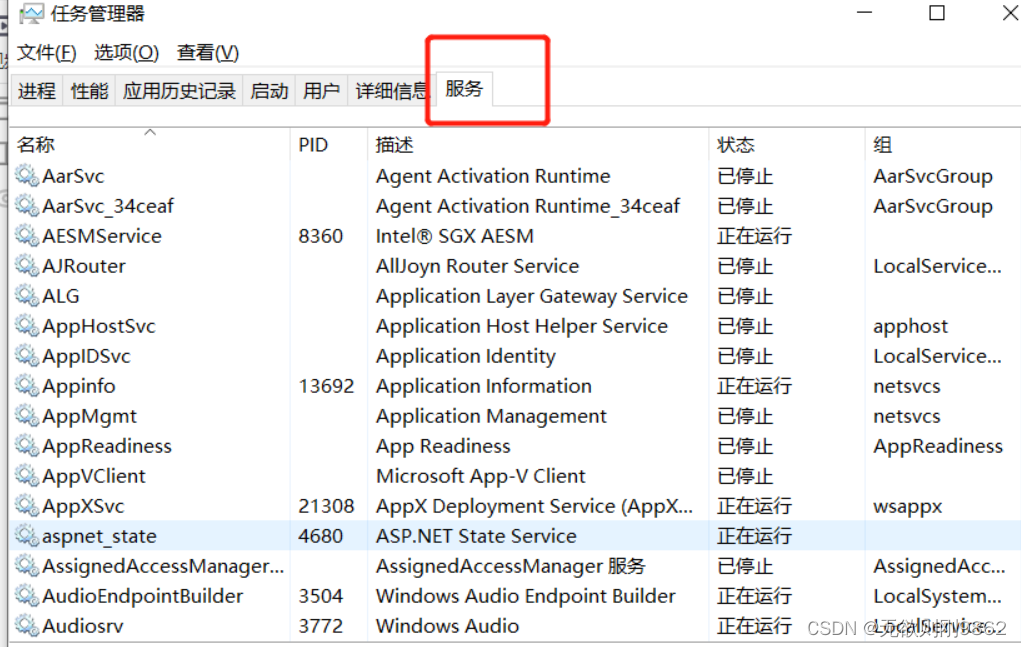Click 已停止 status in AppReadiness row

(x=745, y=446)
